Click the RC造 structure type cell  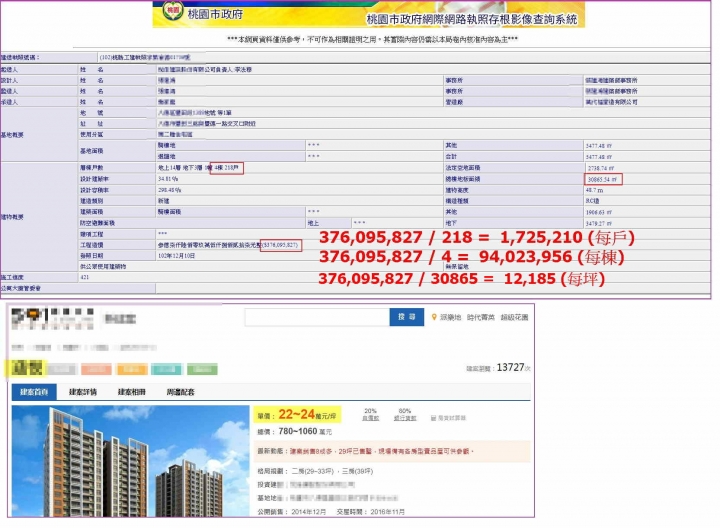click(592, 201)
